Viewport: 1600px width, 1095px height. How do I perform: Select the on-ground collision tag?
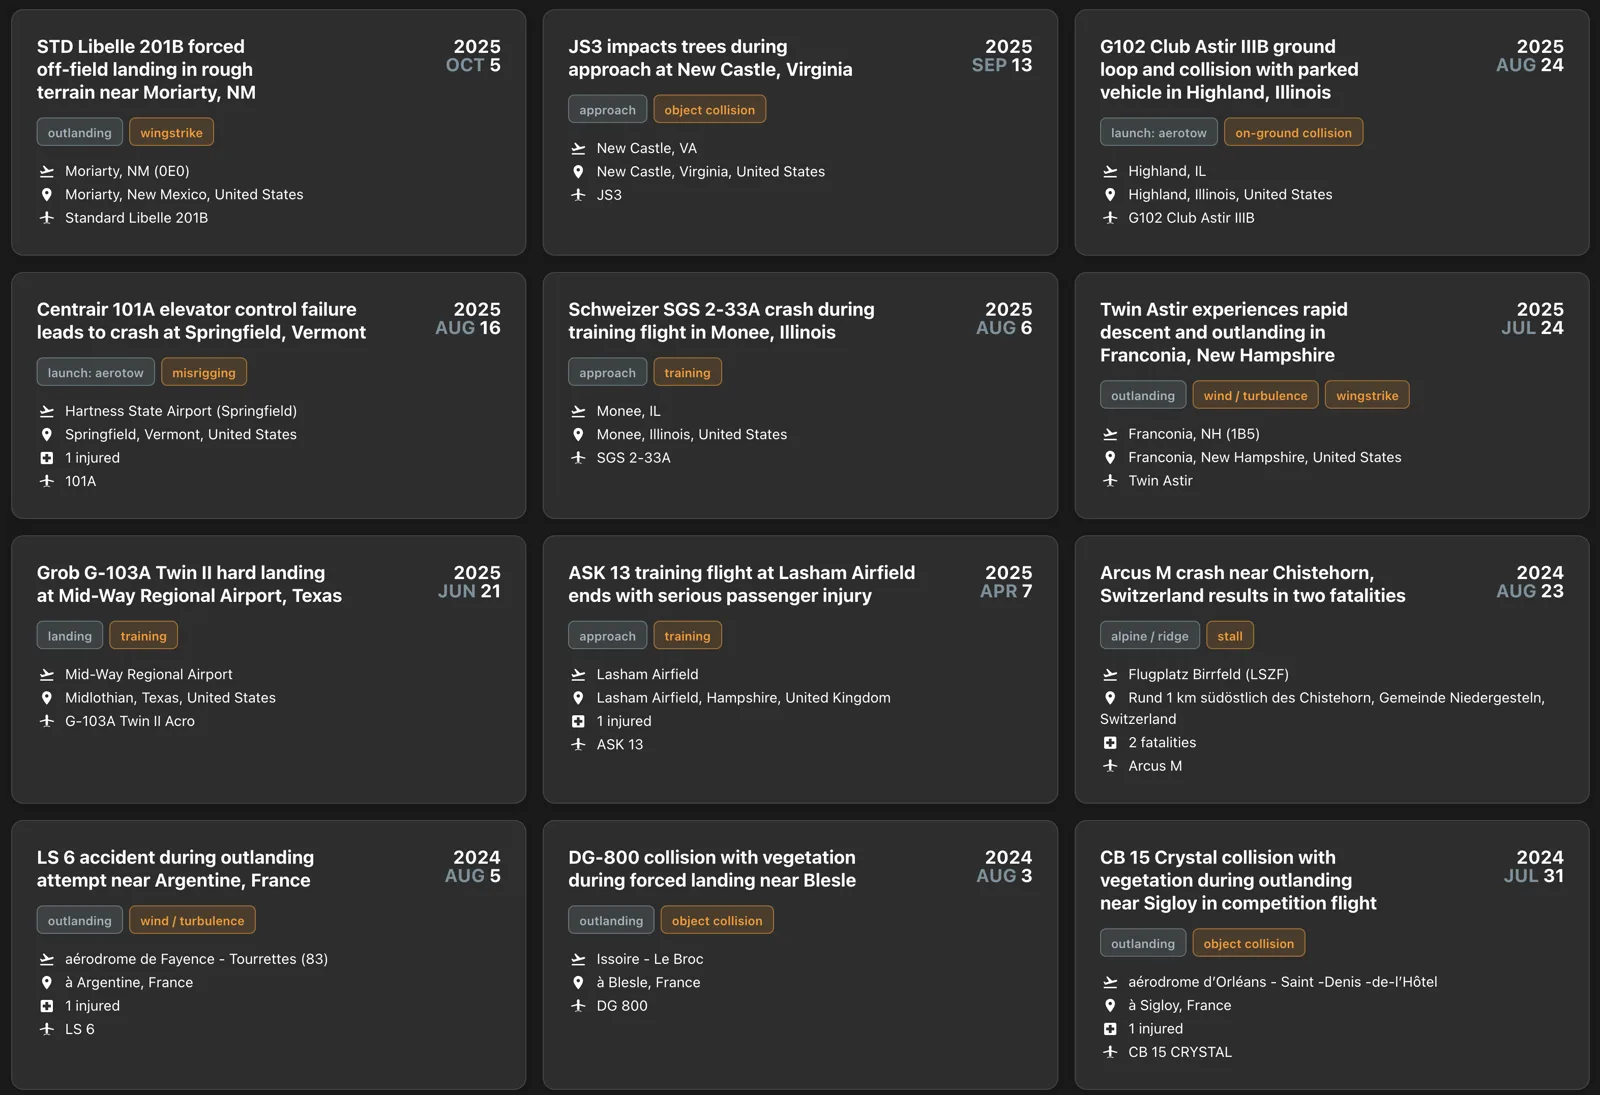coord(1293,133)
